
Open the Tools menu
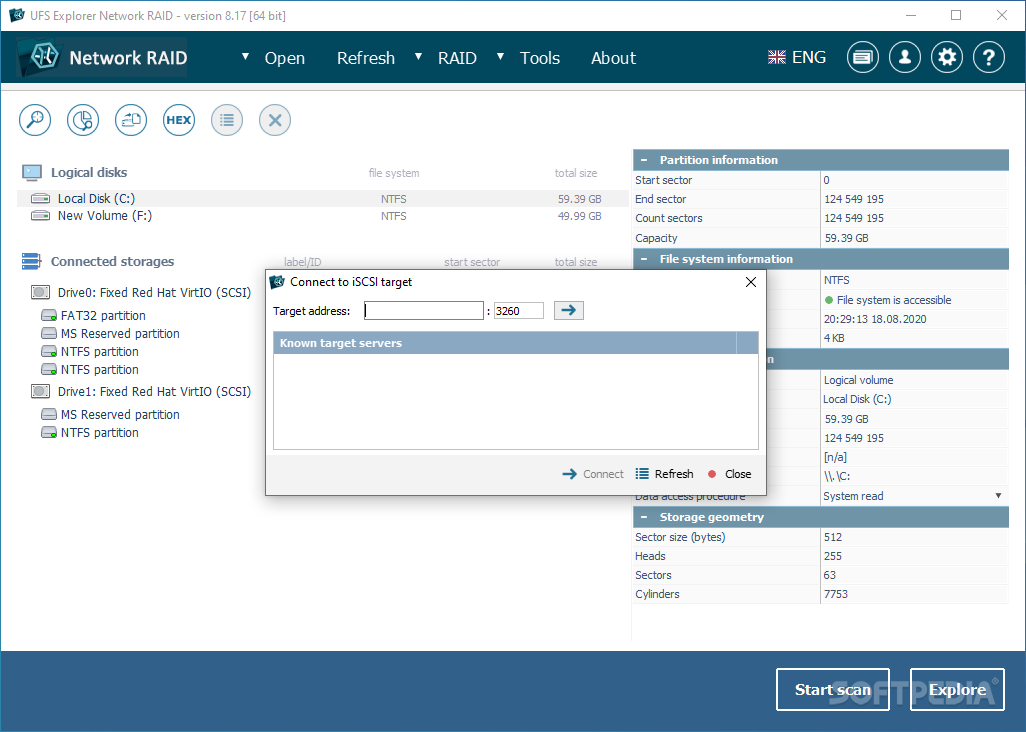(540, 58)
